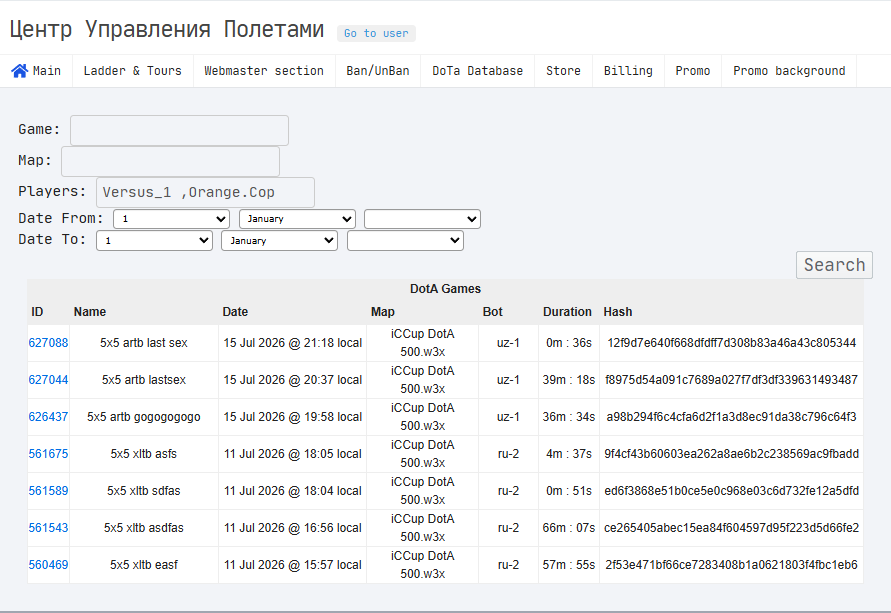Open the Promo menu item

point(693,71)
